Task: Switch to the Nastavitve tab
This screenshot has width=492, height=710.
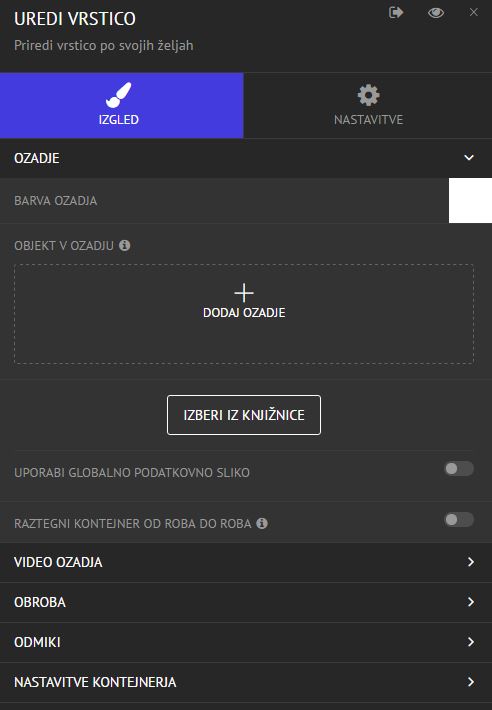Action: coord(368,106)
